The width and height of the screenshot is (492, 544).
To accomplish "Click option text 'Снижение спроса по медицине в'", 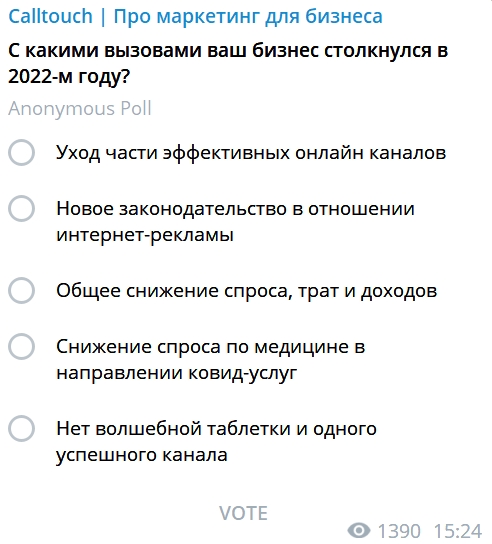I will tap(211, 347).
